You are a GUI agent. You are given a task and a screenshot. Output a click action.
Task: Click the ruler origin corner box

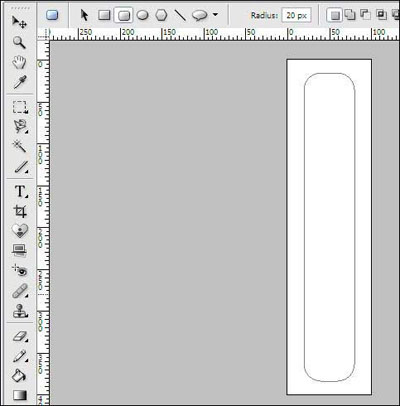pyautogui.click(x=43, y=34)
